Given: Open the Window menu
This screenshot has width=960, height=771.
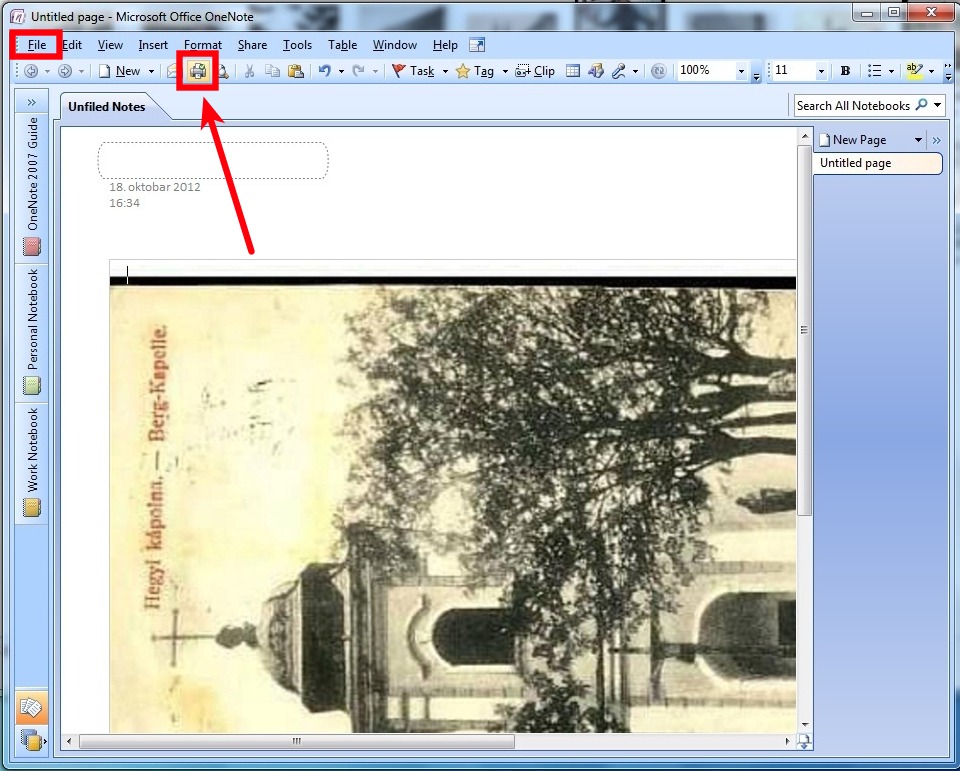Looking at the screenshot, I should click(395, 45).
